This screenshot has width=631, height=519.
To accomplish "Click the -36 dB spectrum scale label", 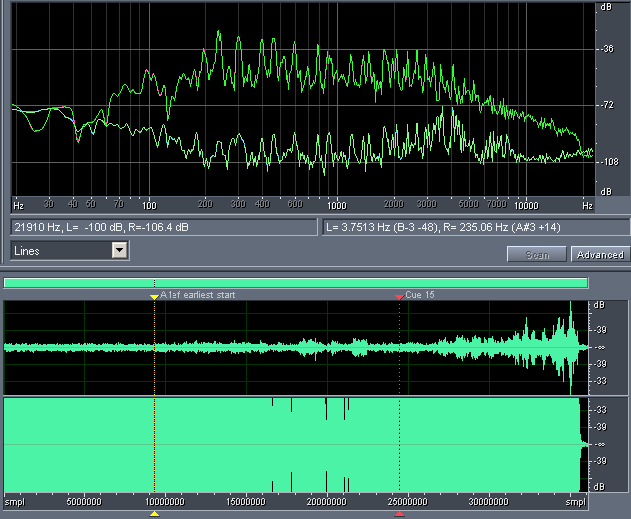I will [608, 49].
